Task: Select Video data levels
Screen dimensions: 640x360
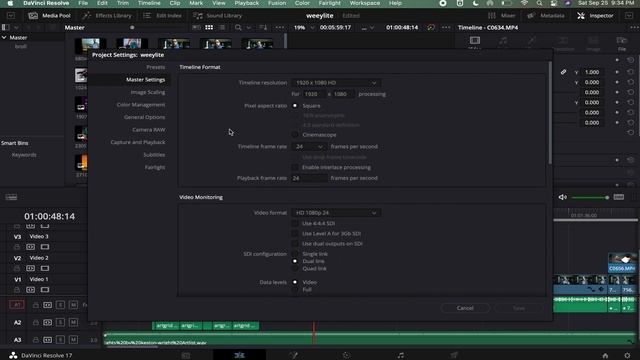Action: click(x=295, y=282)
